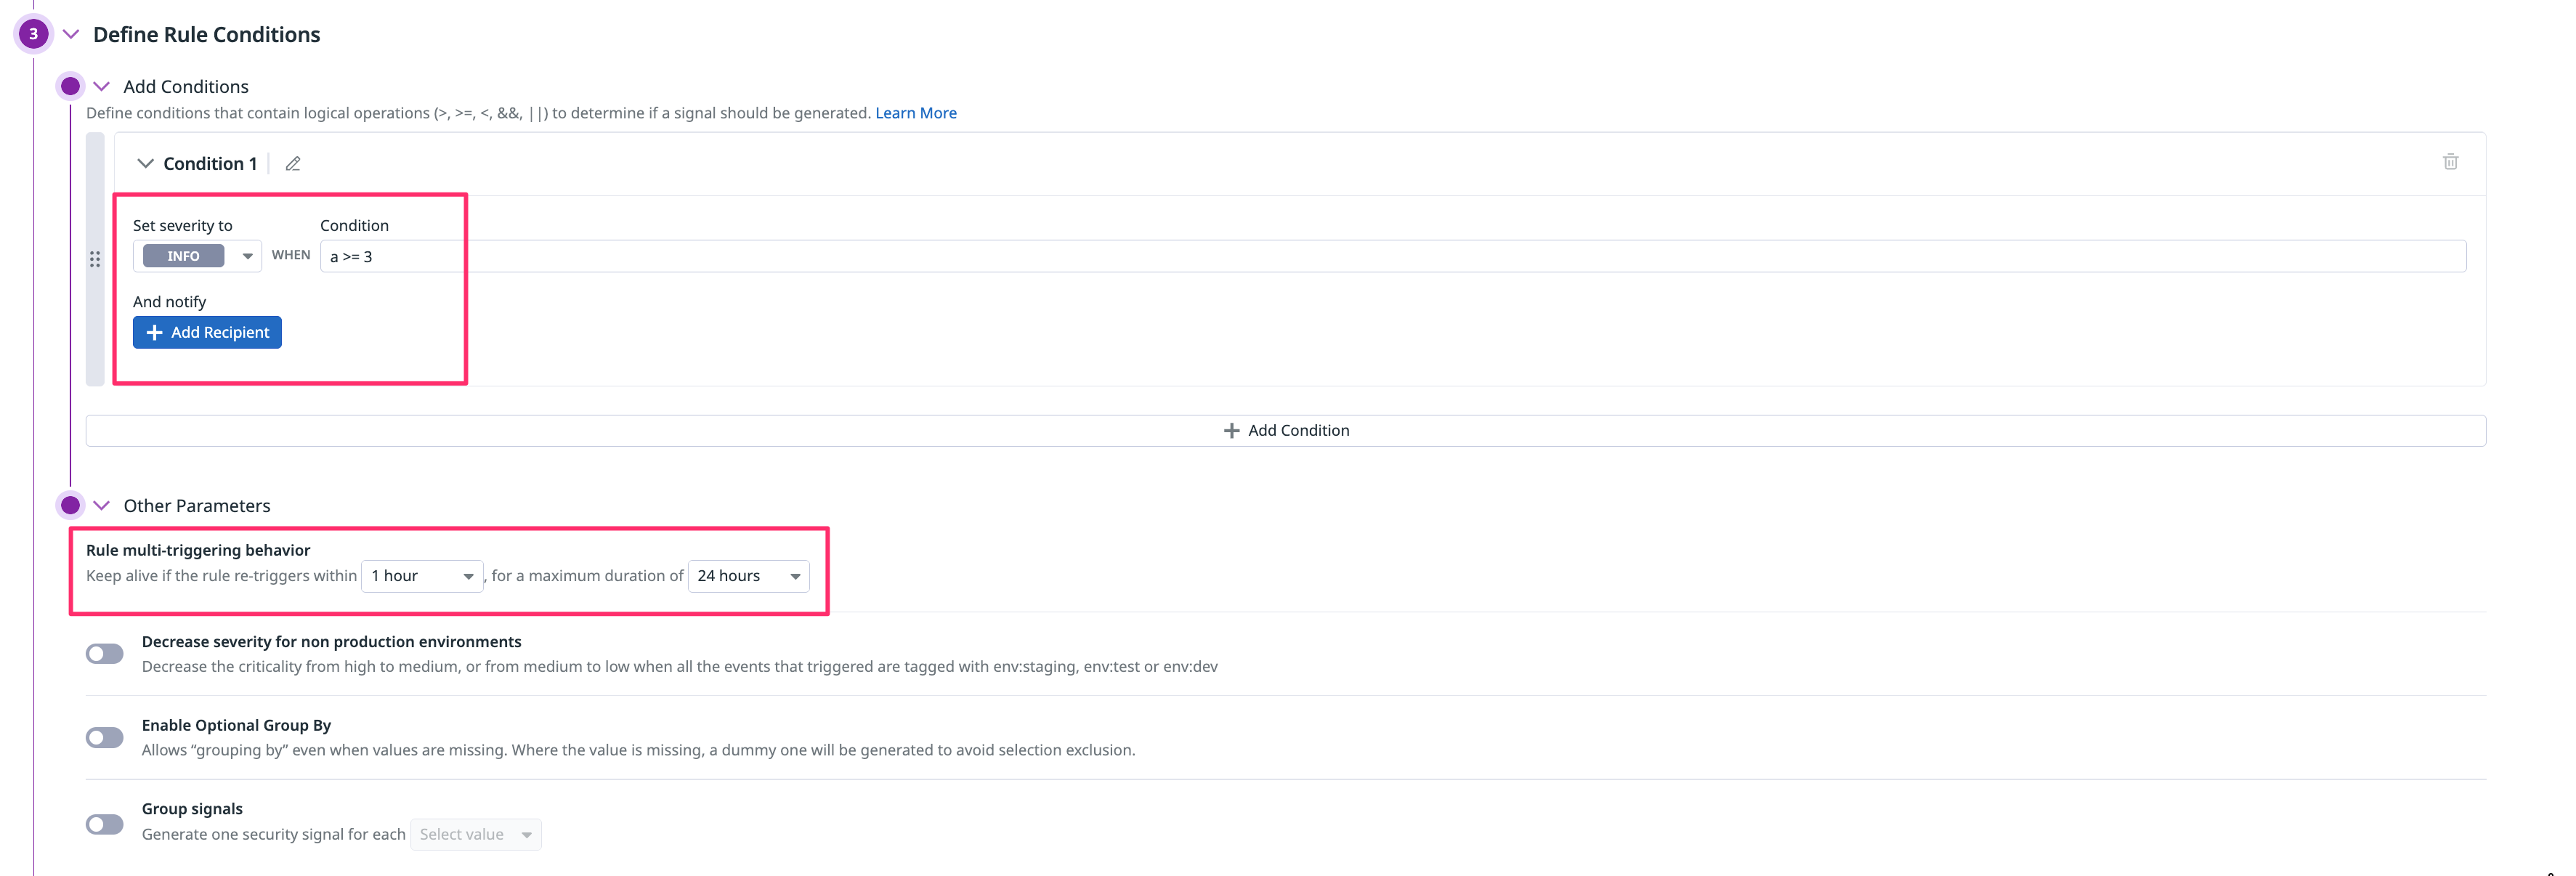Screen dimensions: 2576x876
Task: Click the plus icon beside Add Condition
Action: pyautogui.click(x=1231, y=431)
